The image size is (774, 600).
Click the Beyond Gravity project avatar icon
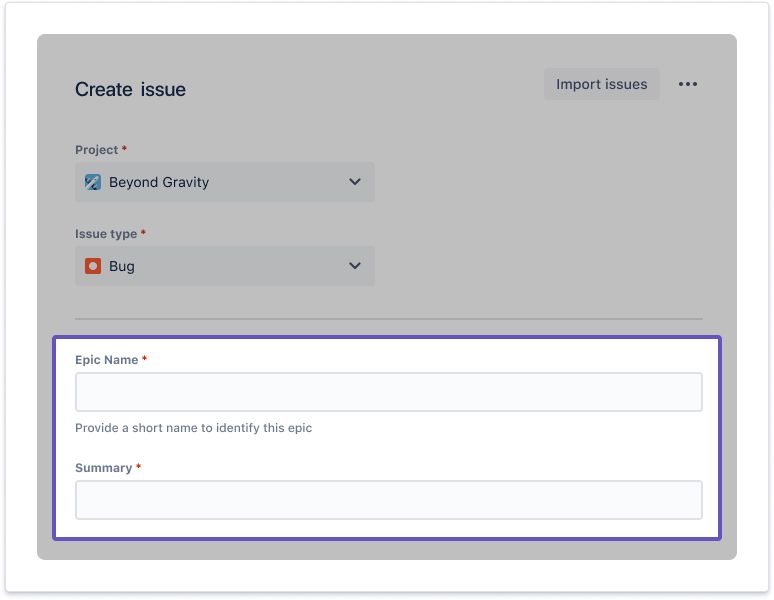click(x=93, y=182)
